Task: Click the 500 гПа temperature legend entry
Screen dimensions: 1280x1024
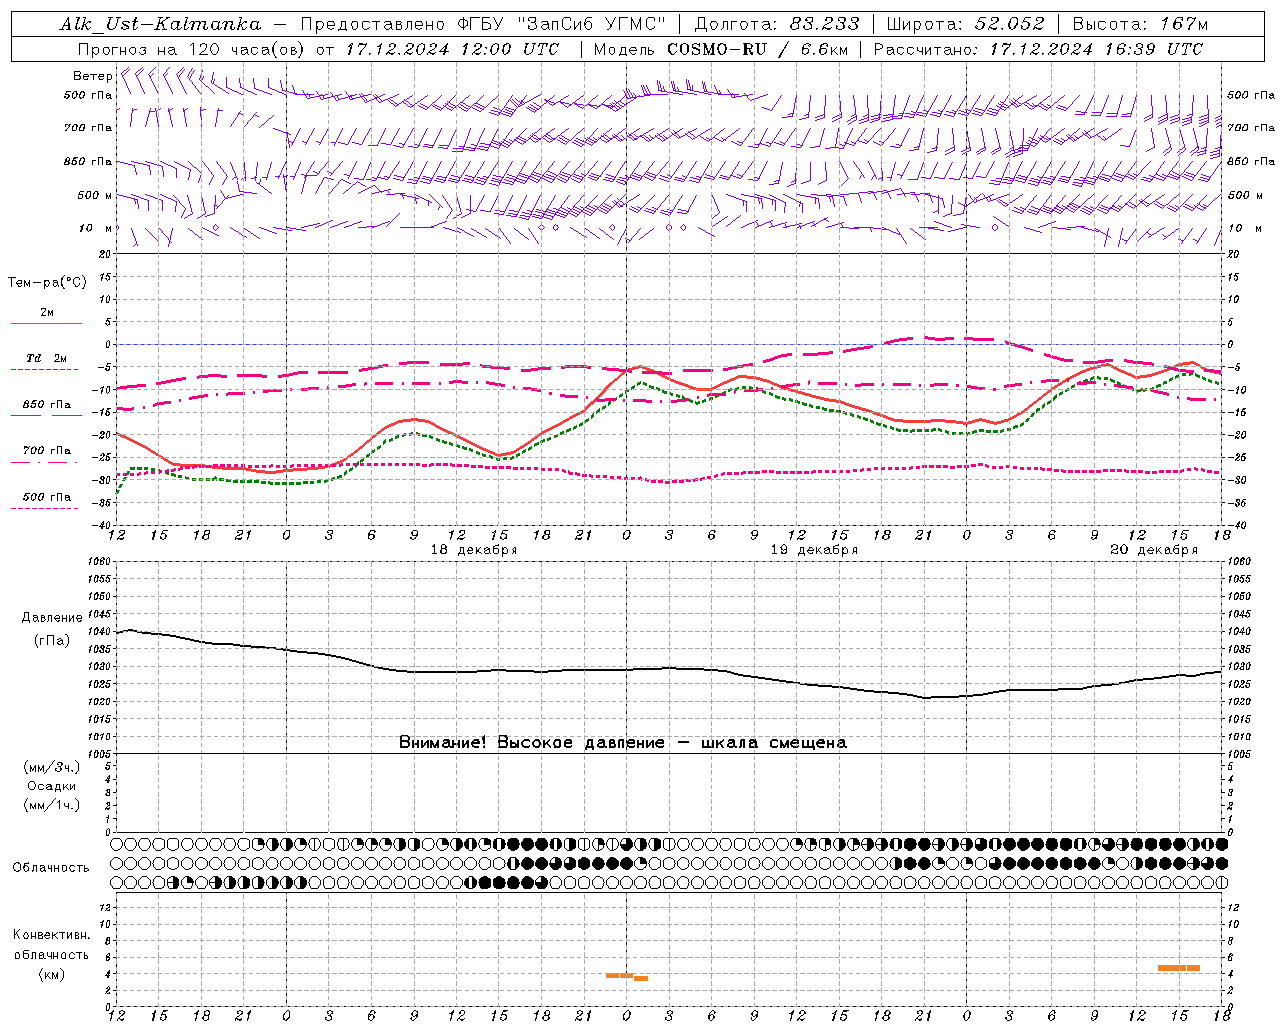Action: (x=47, y=496)
